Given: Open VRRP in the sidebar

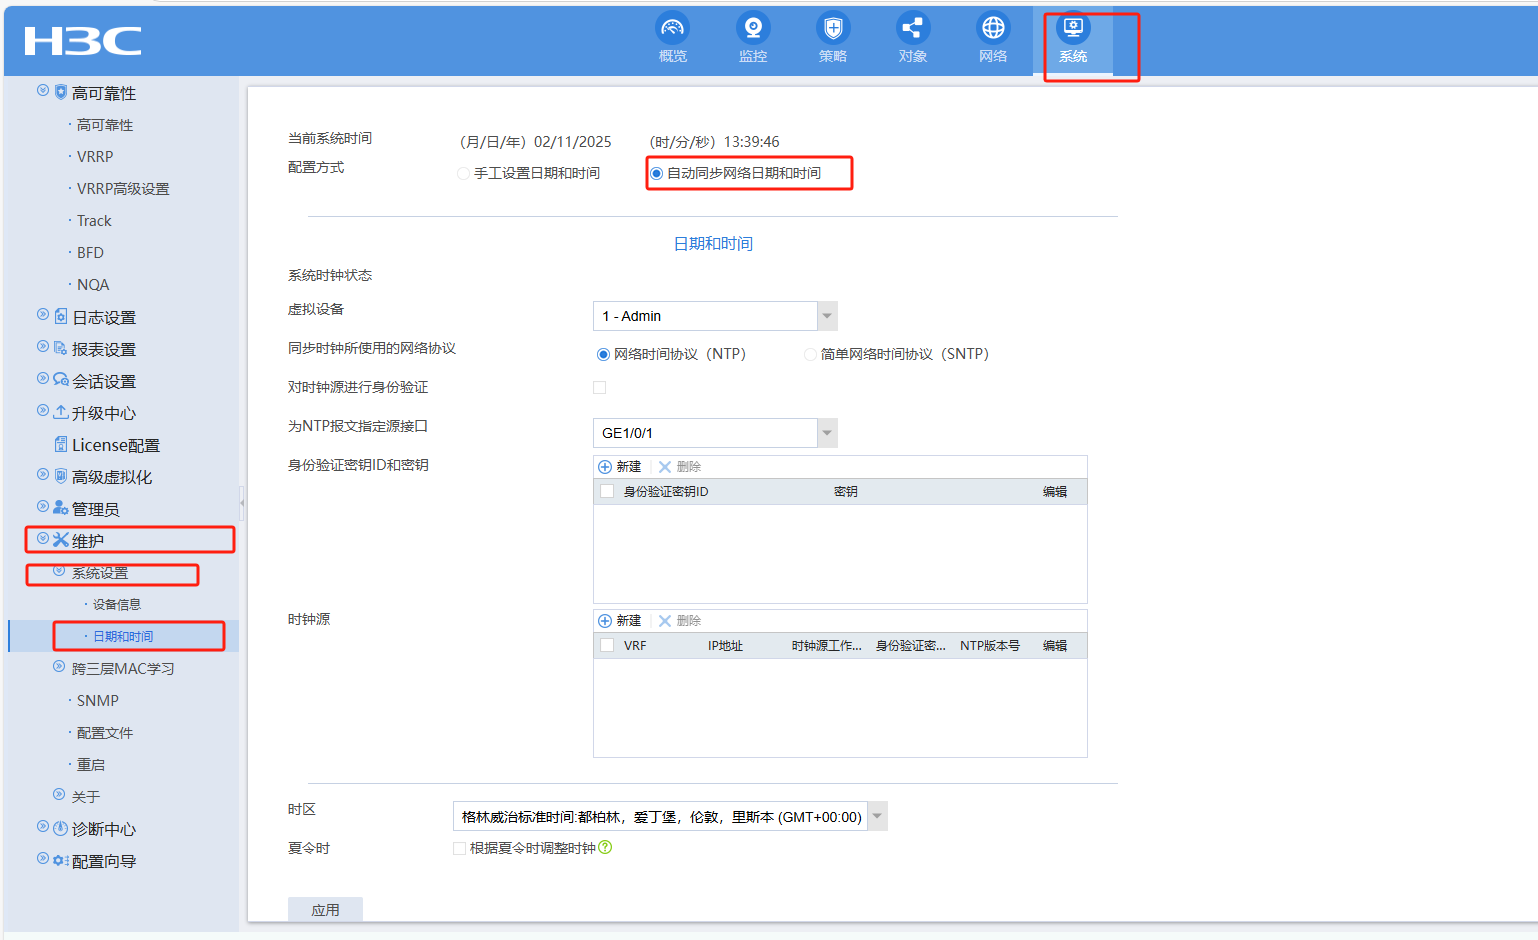Looking at the screenshot, I should click(95, 157).
